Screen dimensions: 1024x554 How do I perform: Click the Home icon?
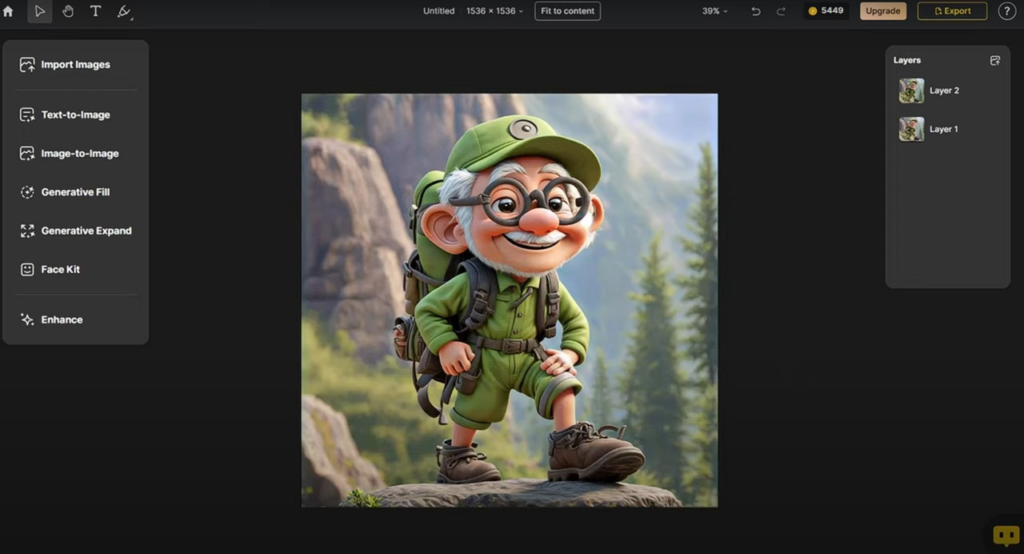tap(8, 12)
